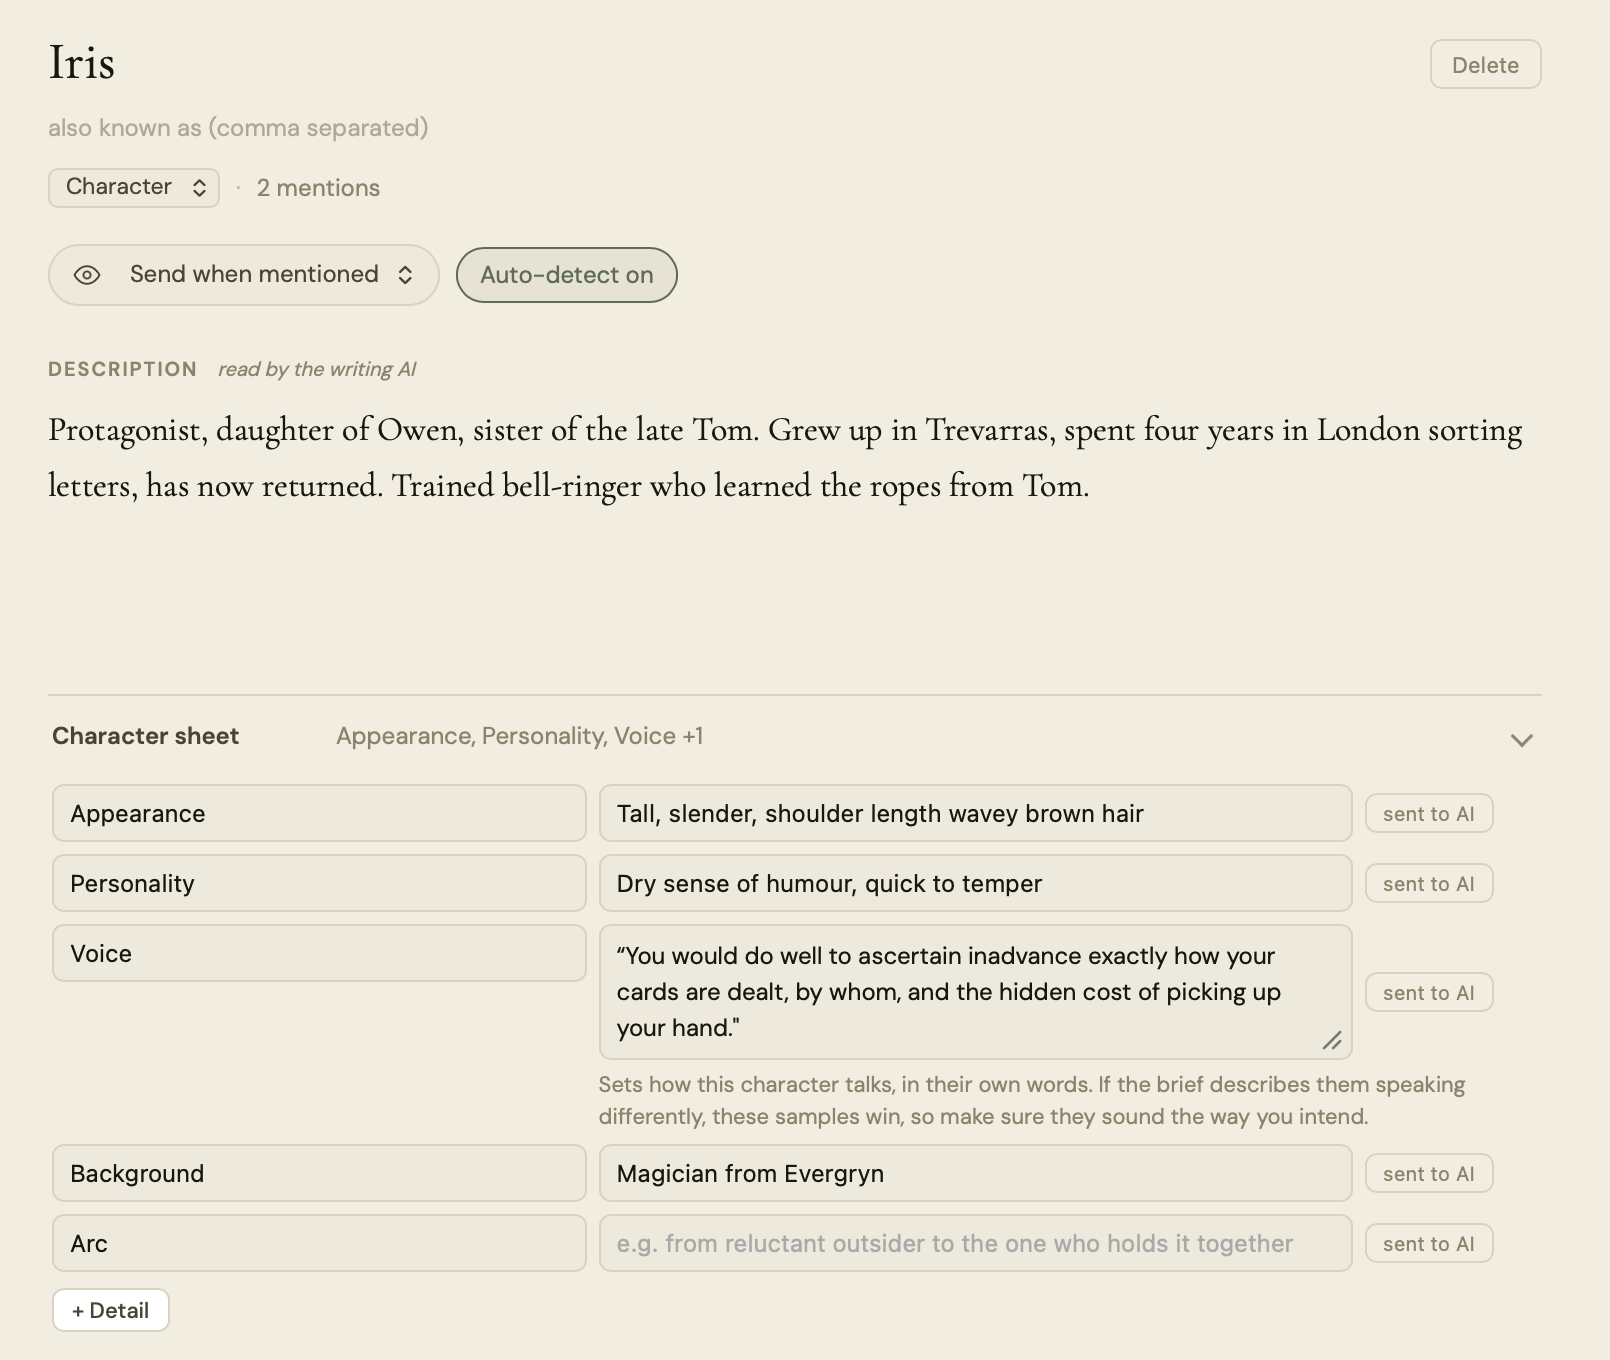Click the empty Arc value field
This screenshot has height=1360, width=1610.
[x=975, y=1243]
